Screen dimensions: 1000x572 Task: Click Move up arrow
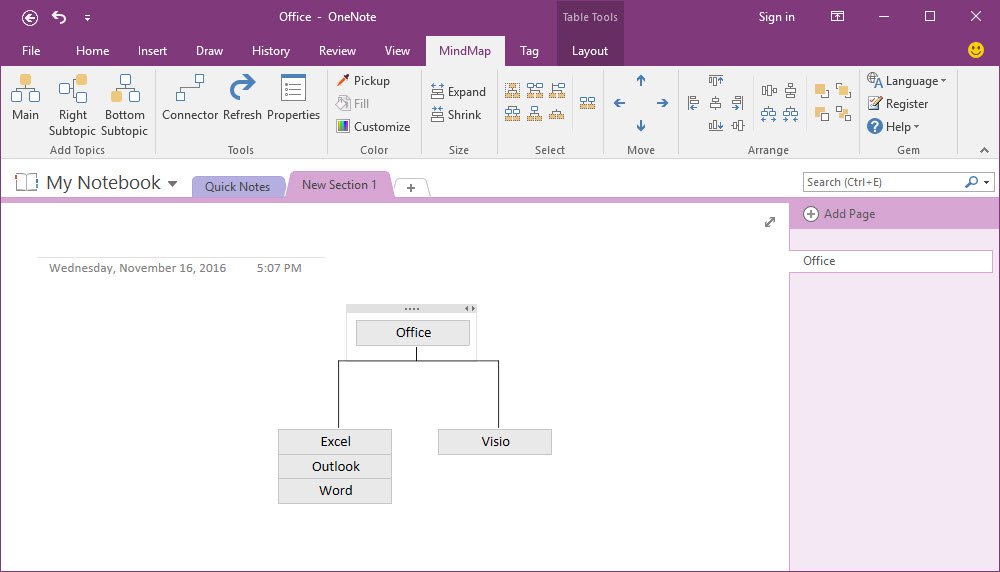(641, 80)
